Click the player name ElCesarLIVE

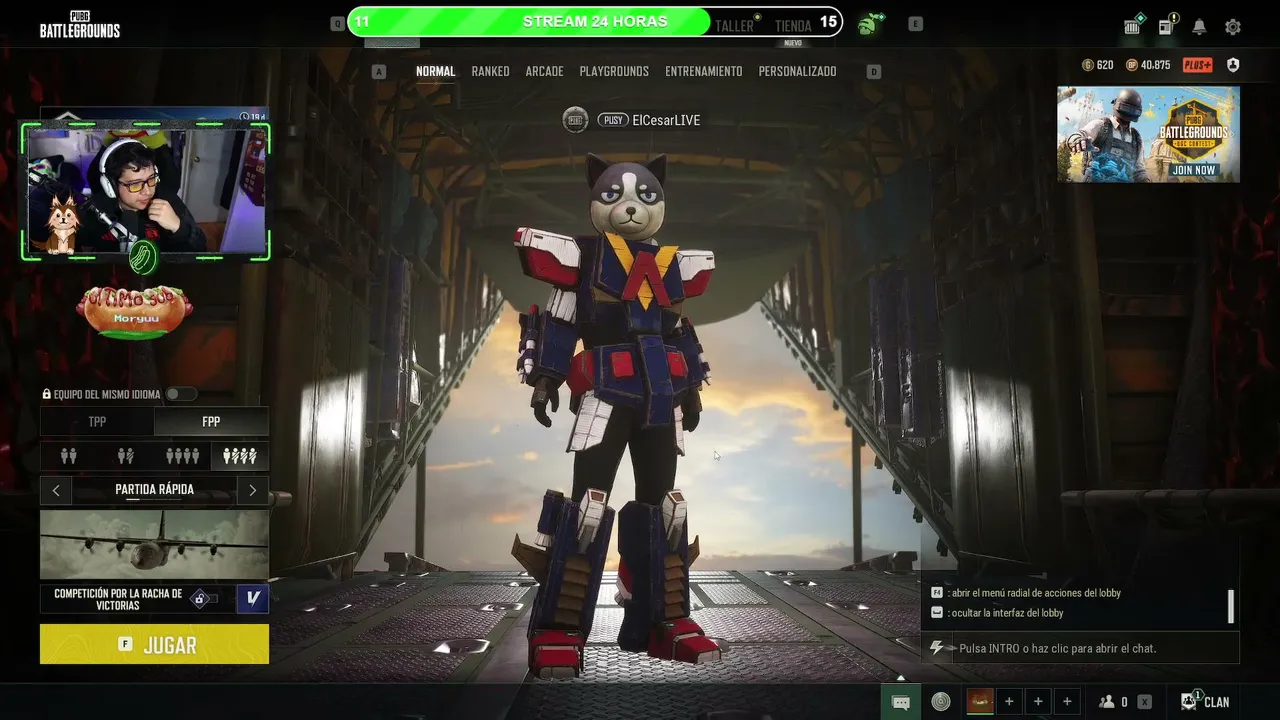pyautogui.click(x=666, y=120)
